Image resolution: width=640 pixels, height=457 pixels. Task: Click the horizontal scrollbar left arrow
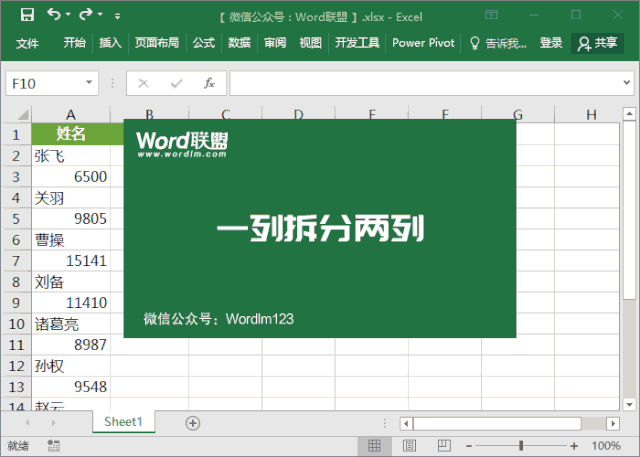point(406,424)
